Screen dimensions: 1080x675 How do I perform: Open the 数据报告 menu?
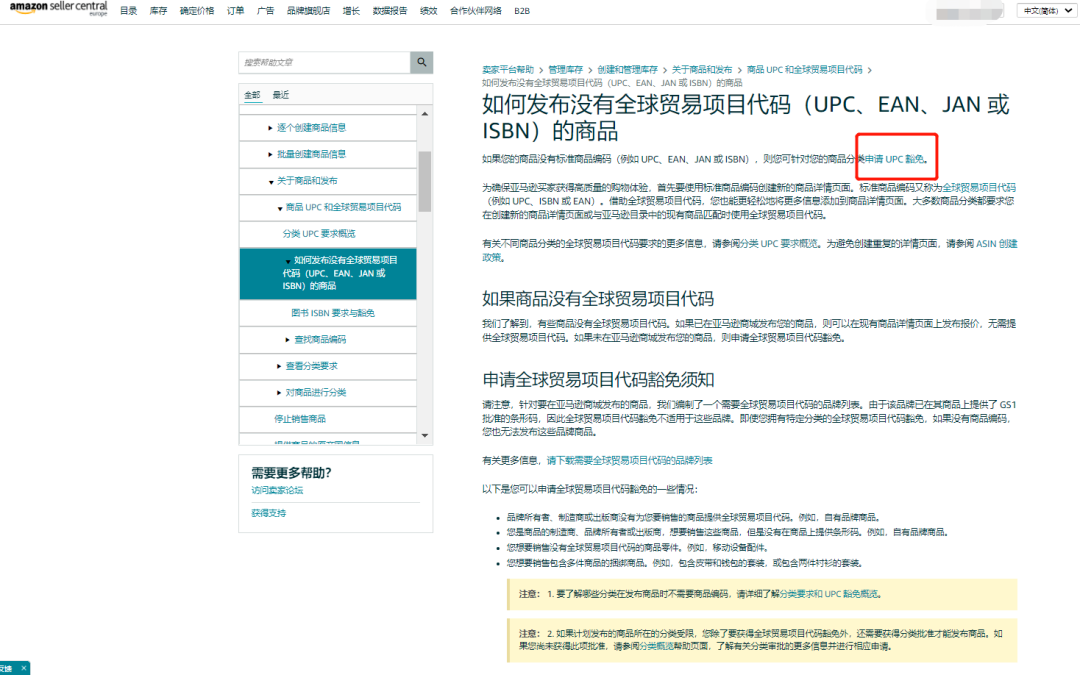click(x=390, y=11)
